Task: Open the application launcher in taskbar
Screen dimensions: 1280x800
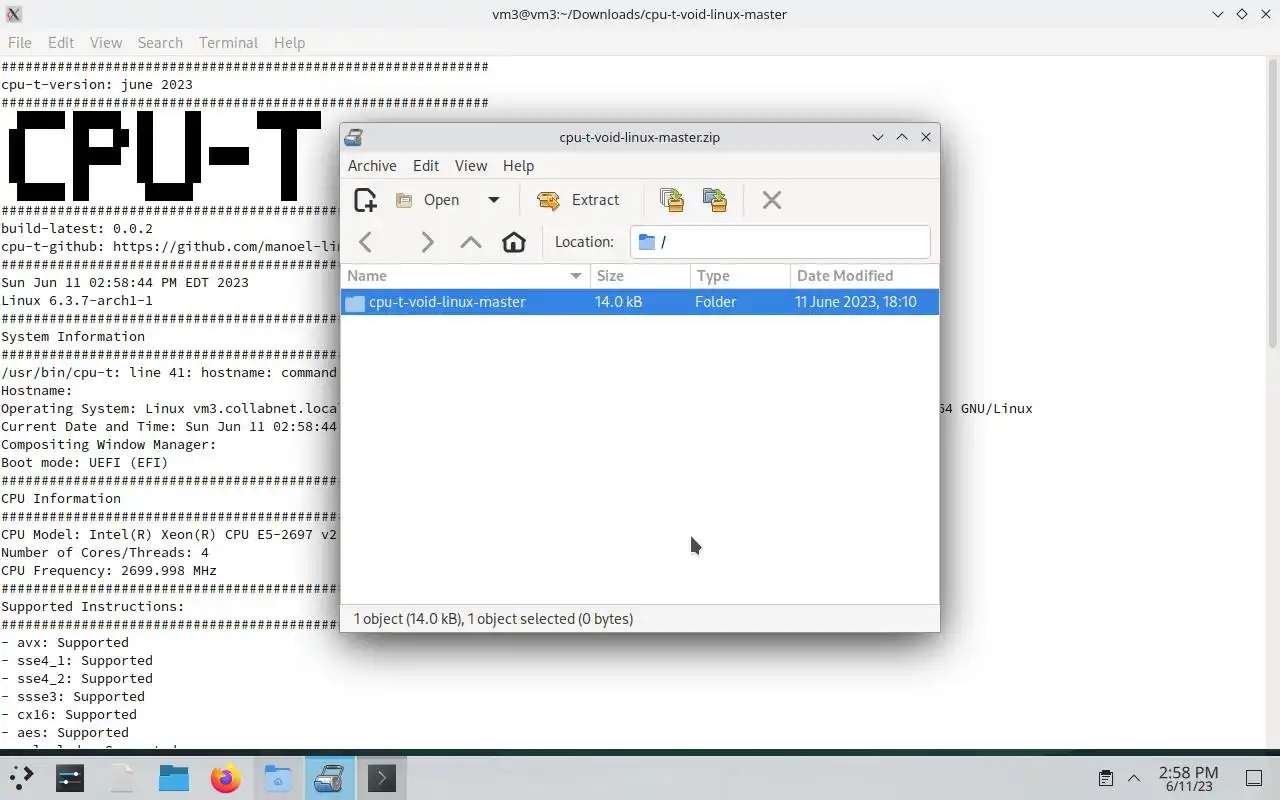Action: click(20, 778)
